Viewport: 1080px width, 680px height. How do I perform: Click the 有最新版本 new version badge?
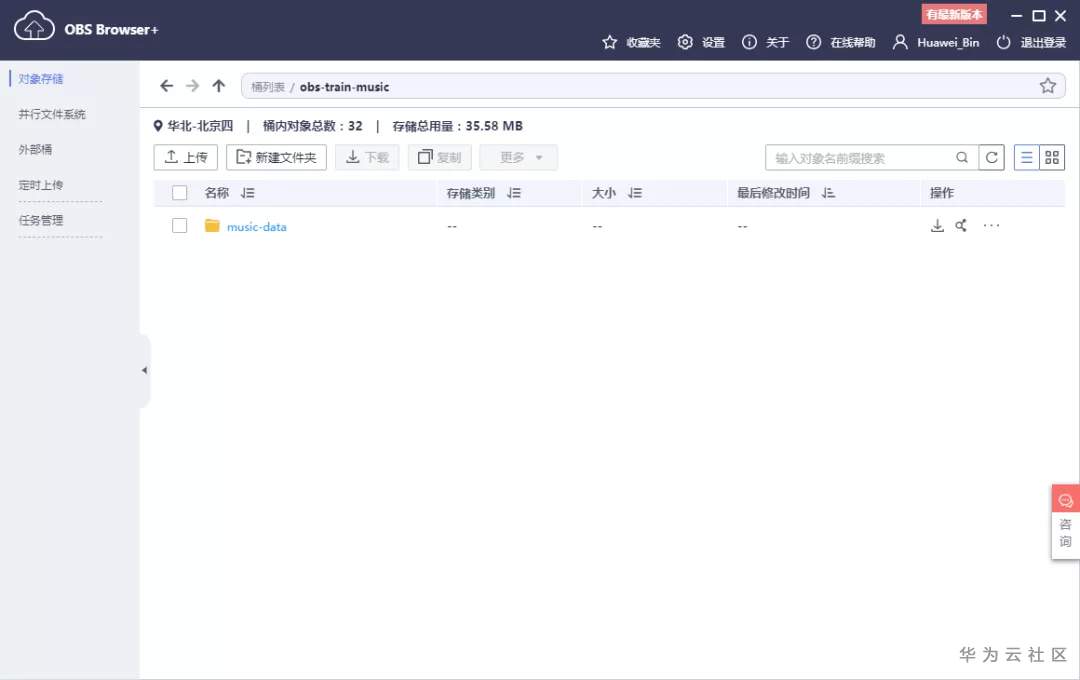(x=954, y=14)
